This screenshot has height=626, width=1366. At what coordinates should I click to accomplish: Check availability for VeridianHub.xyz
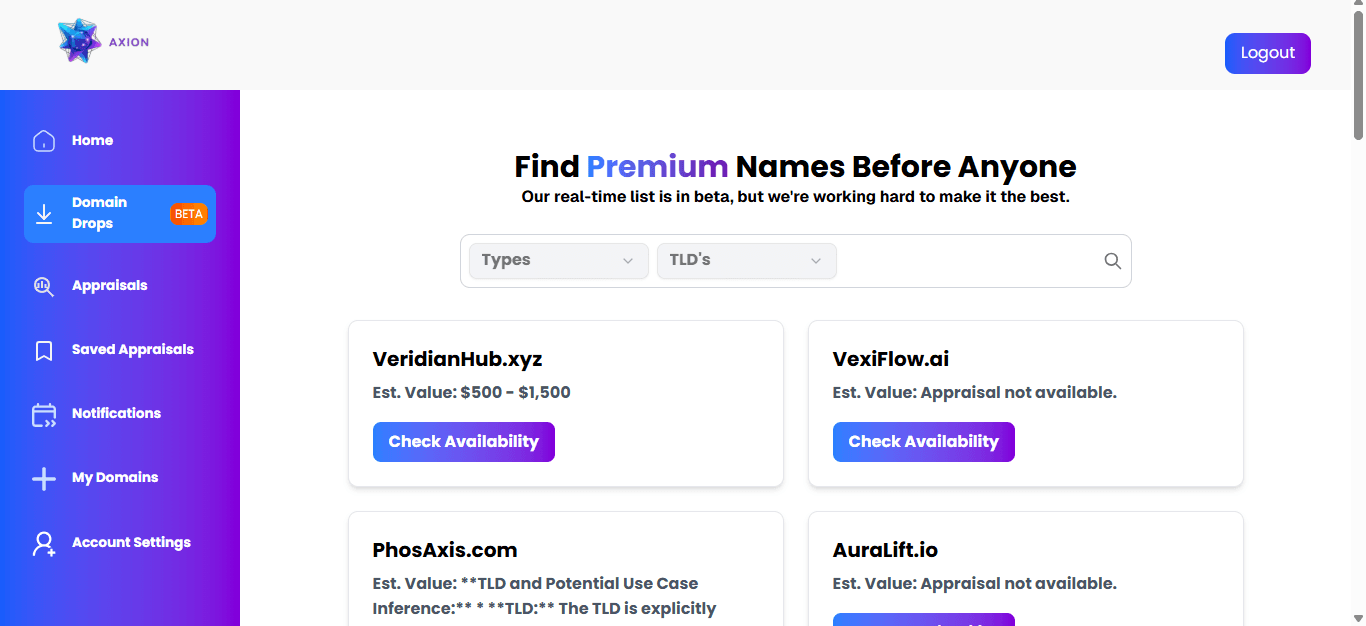463,442
